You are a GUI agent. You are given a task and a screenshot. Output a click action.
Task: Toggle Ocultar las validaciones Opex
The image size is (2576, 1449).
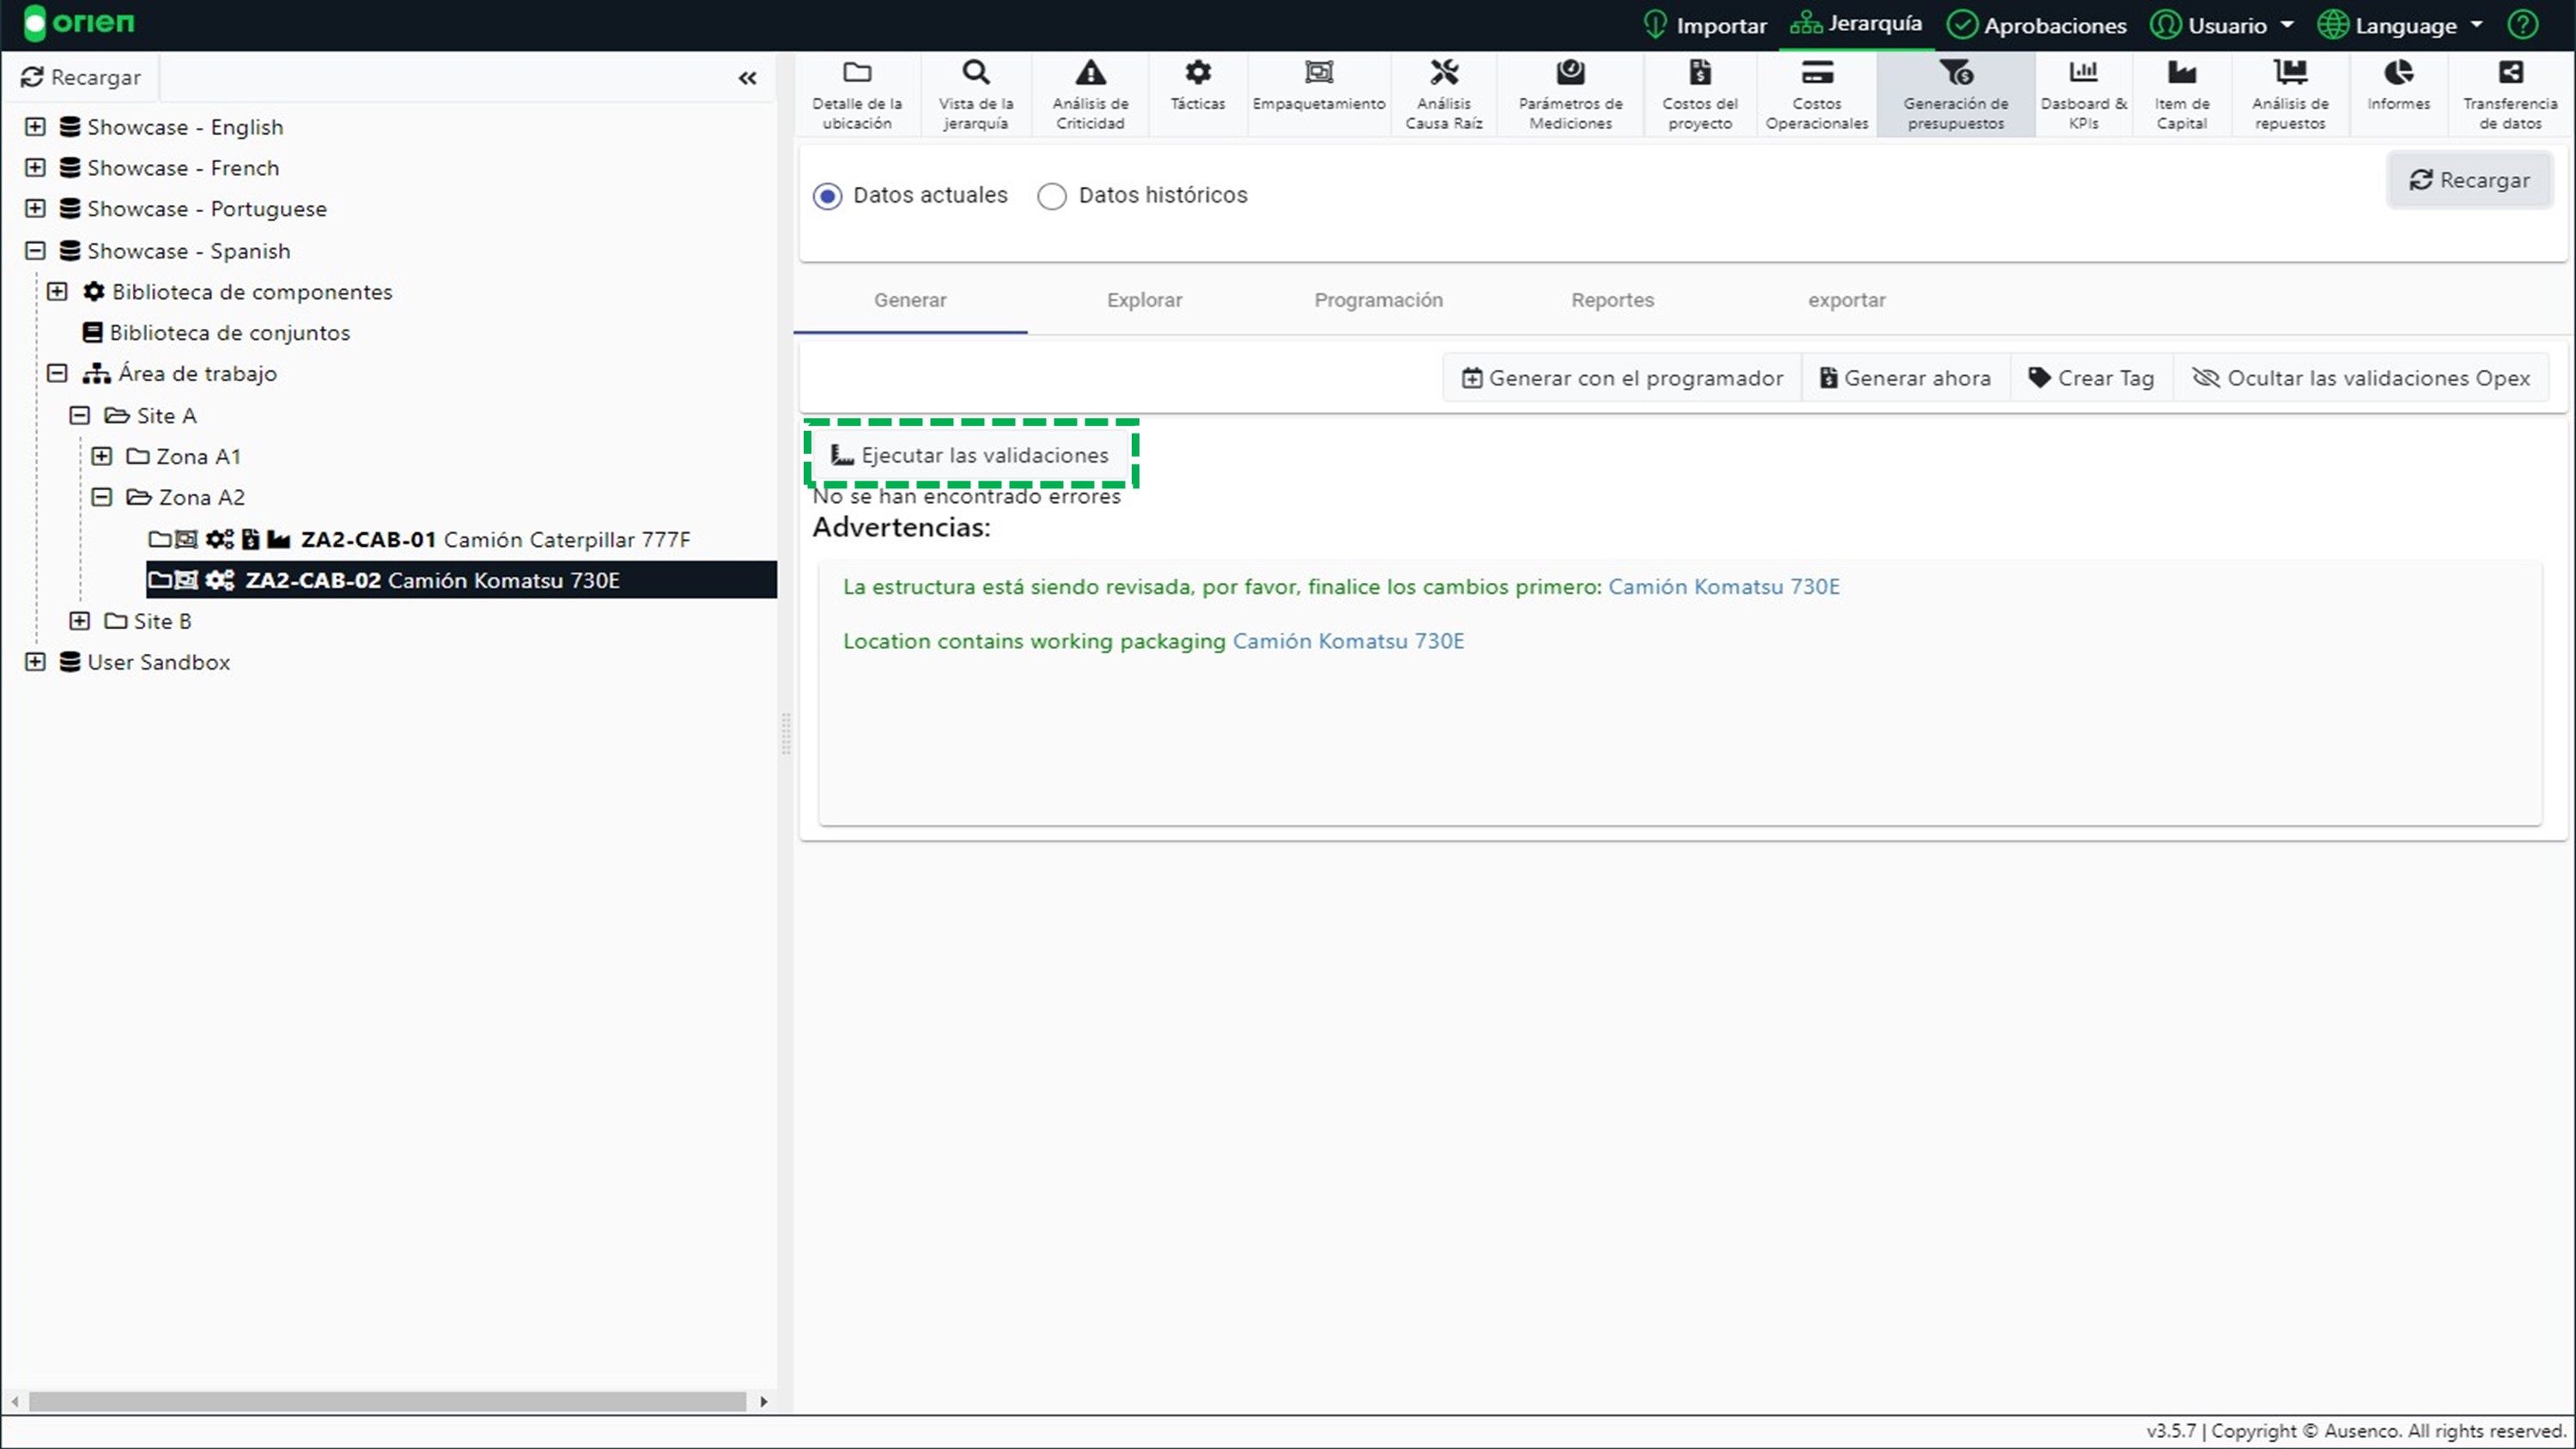tap(2361, 378)
